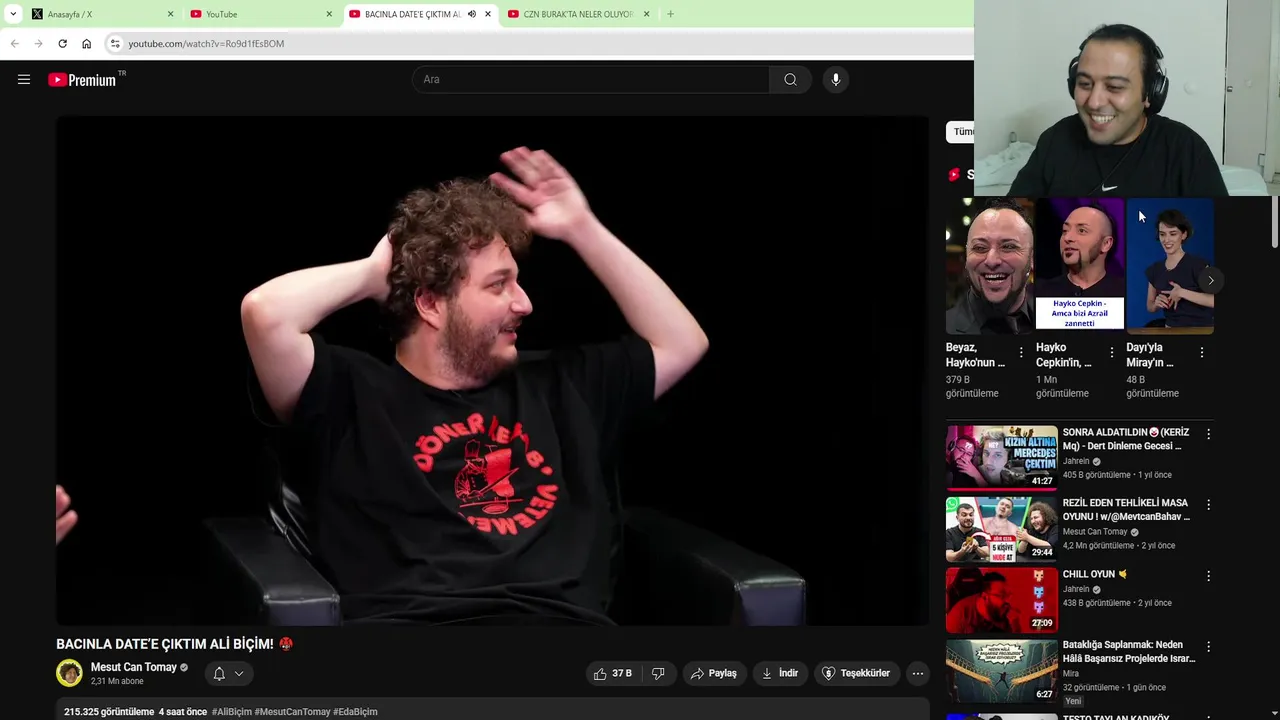Open options for Dayı'yla Miray'ın short
Screen dimensions: 1280x720
pyautogui.click(x=1202, y=352)
